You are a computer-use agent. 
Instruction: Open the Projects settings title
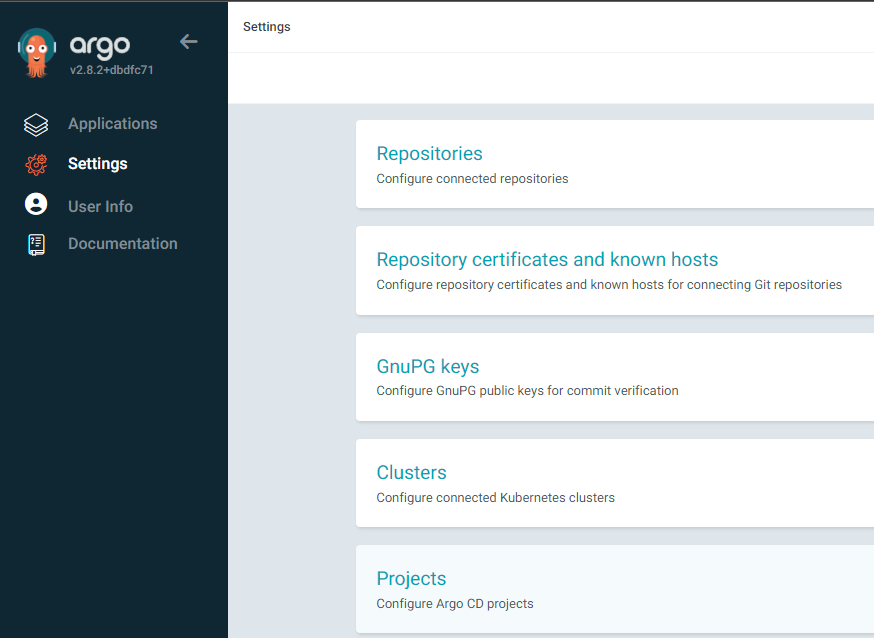click(x=411, y=579)
